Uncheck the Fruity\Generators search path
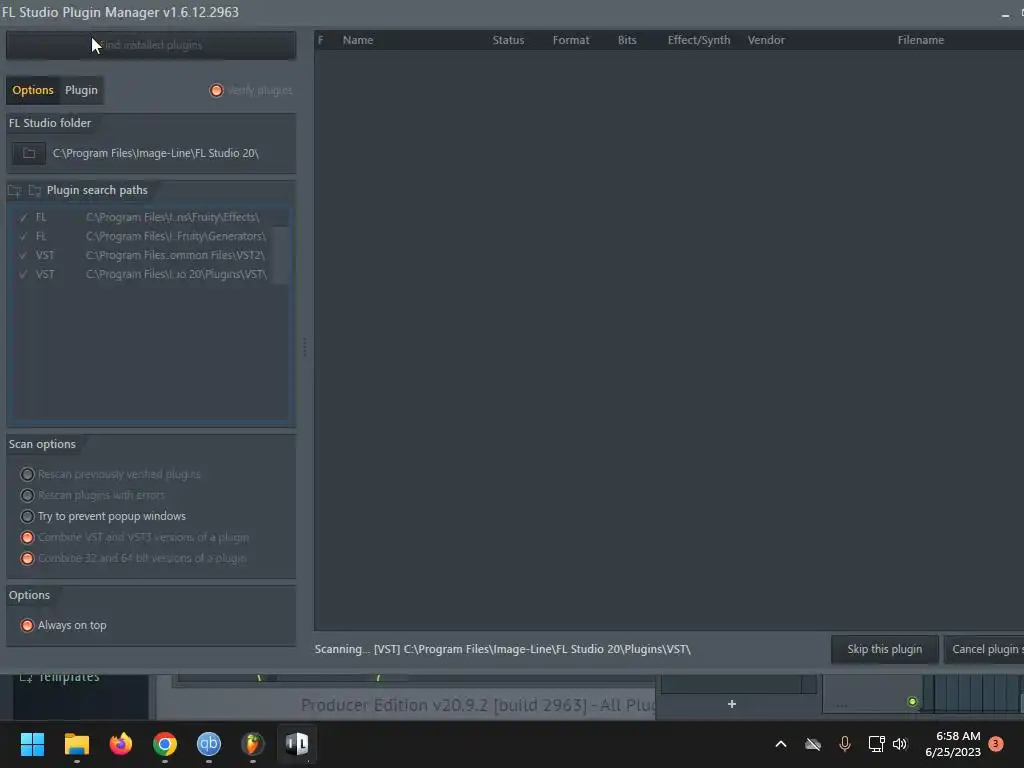The height and width of the screenshot is (768, 1024). pyautogui.click(x=24, y=236)
